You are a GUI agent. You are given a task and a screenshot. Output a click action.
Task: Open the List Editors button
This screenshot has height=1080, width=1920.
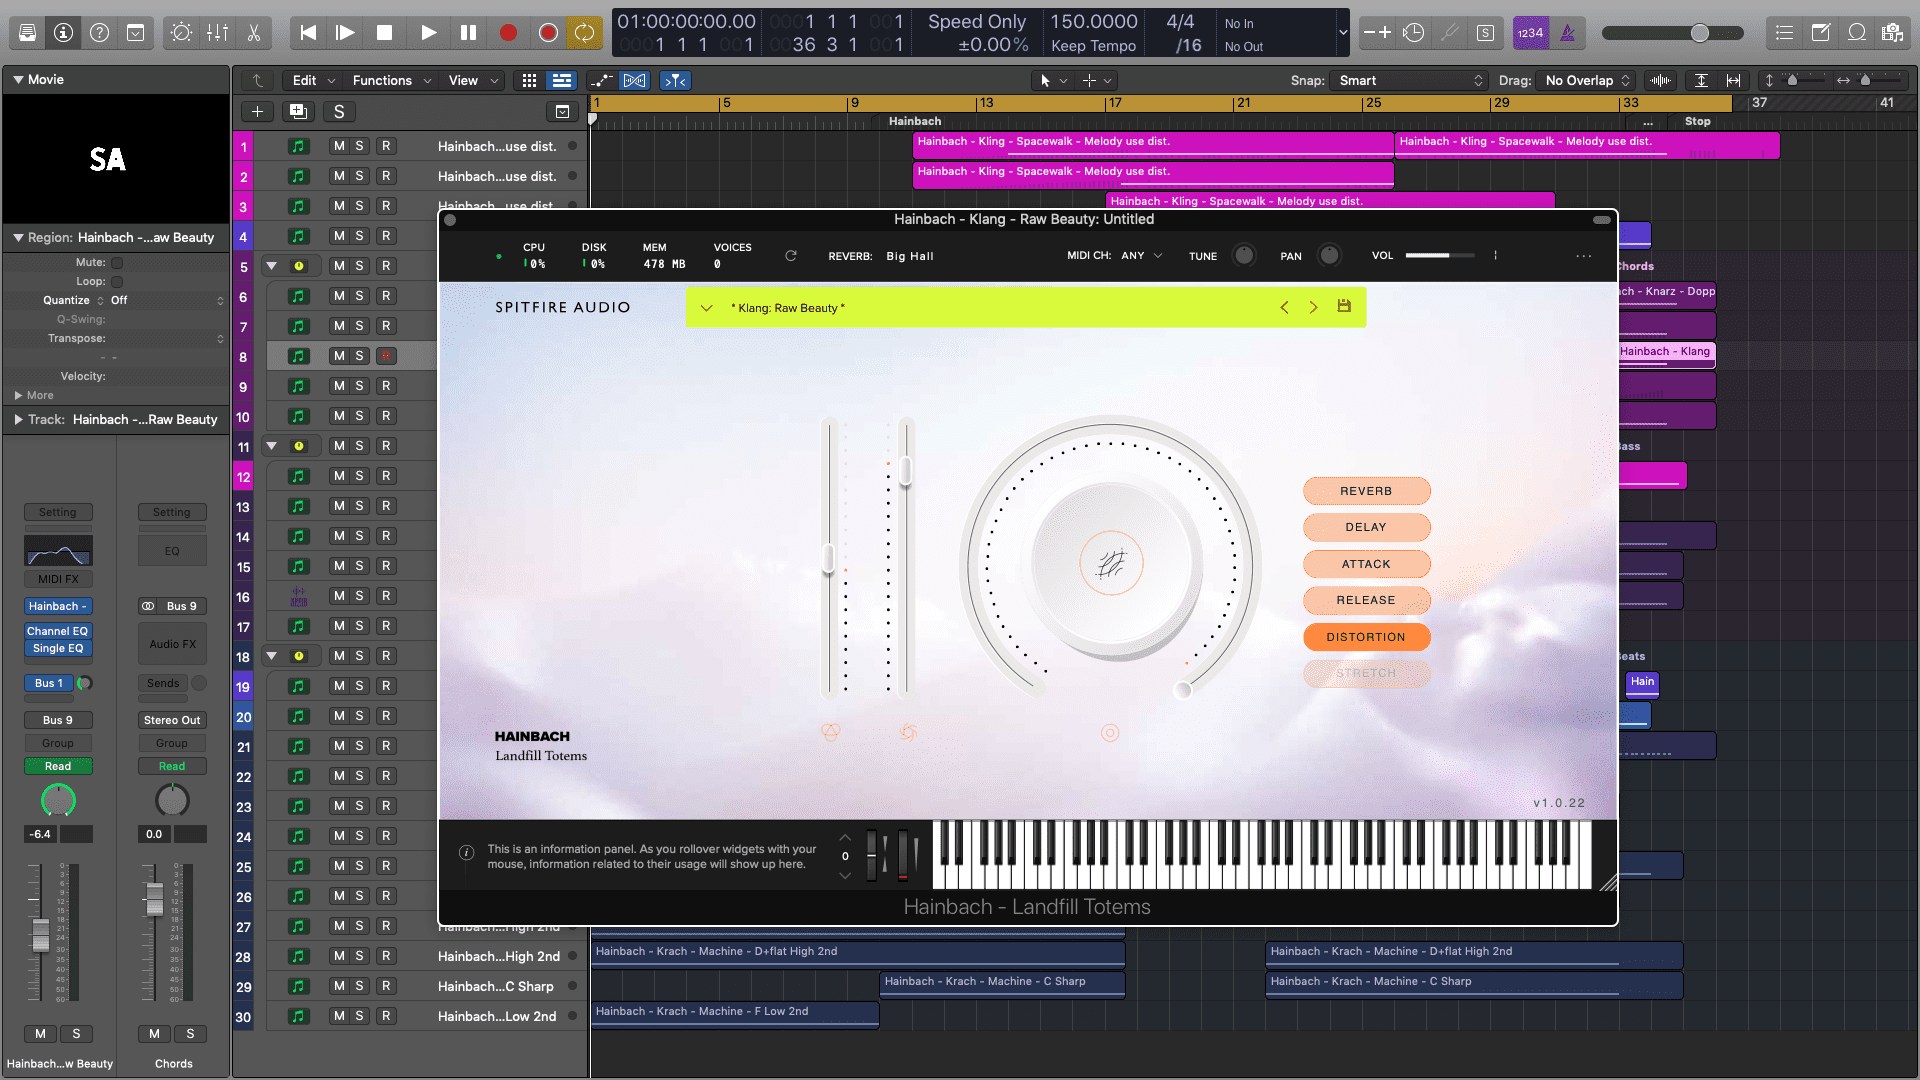(1784, 33)
